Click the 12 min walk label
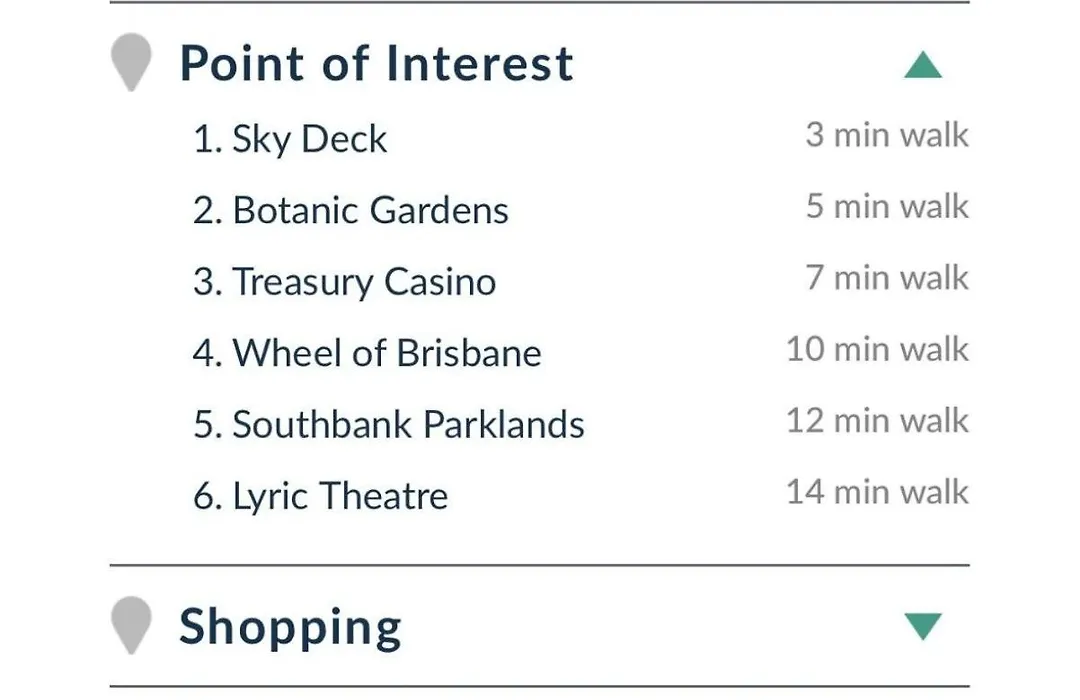This screenshot has height=700, width=1080. tap(878, 420)
